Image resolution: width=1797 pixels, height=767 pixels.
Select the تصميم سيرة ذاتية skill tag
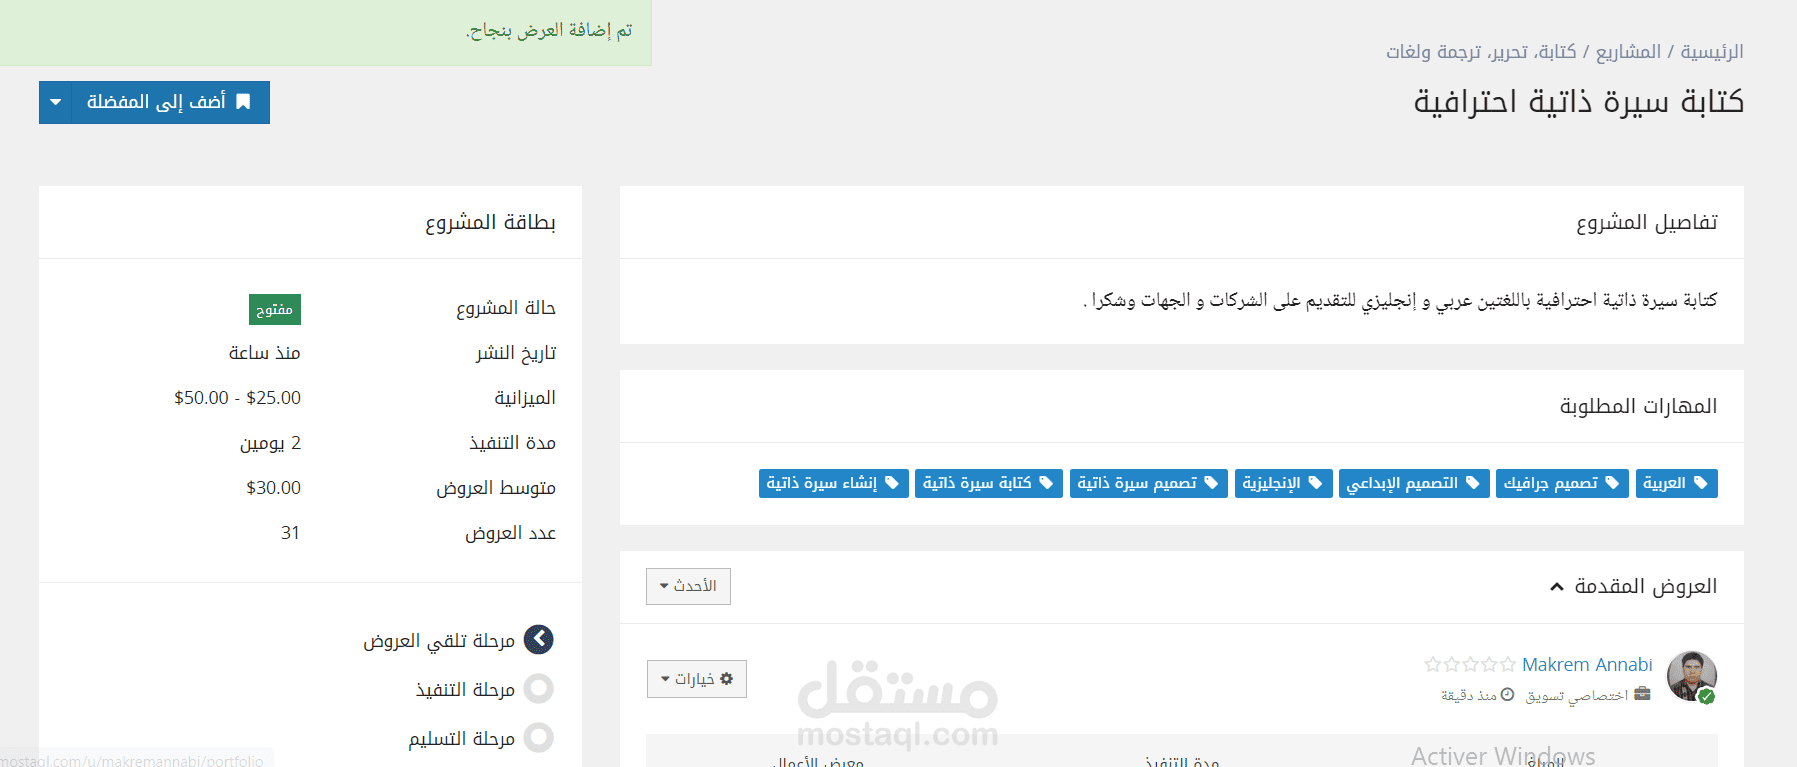tap(1149, 483)
